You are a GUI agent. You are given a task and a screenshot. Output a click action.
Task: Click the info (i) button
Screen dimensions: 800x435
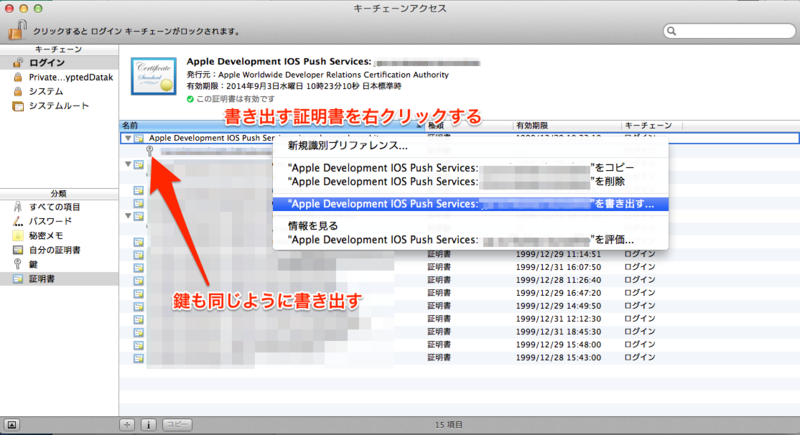[x=148, y=424]
